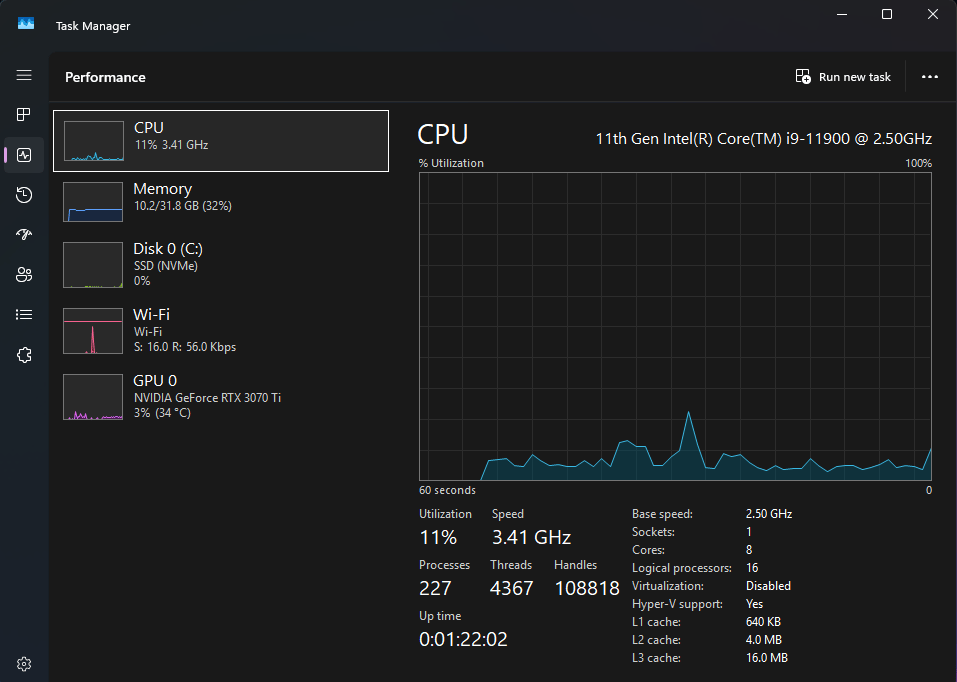This screenshot has height=682, width=957.
Task: Click the 0:01:22:02 up time value
Action: click(463, 639)
